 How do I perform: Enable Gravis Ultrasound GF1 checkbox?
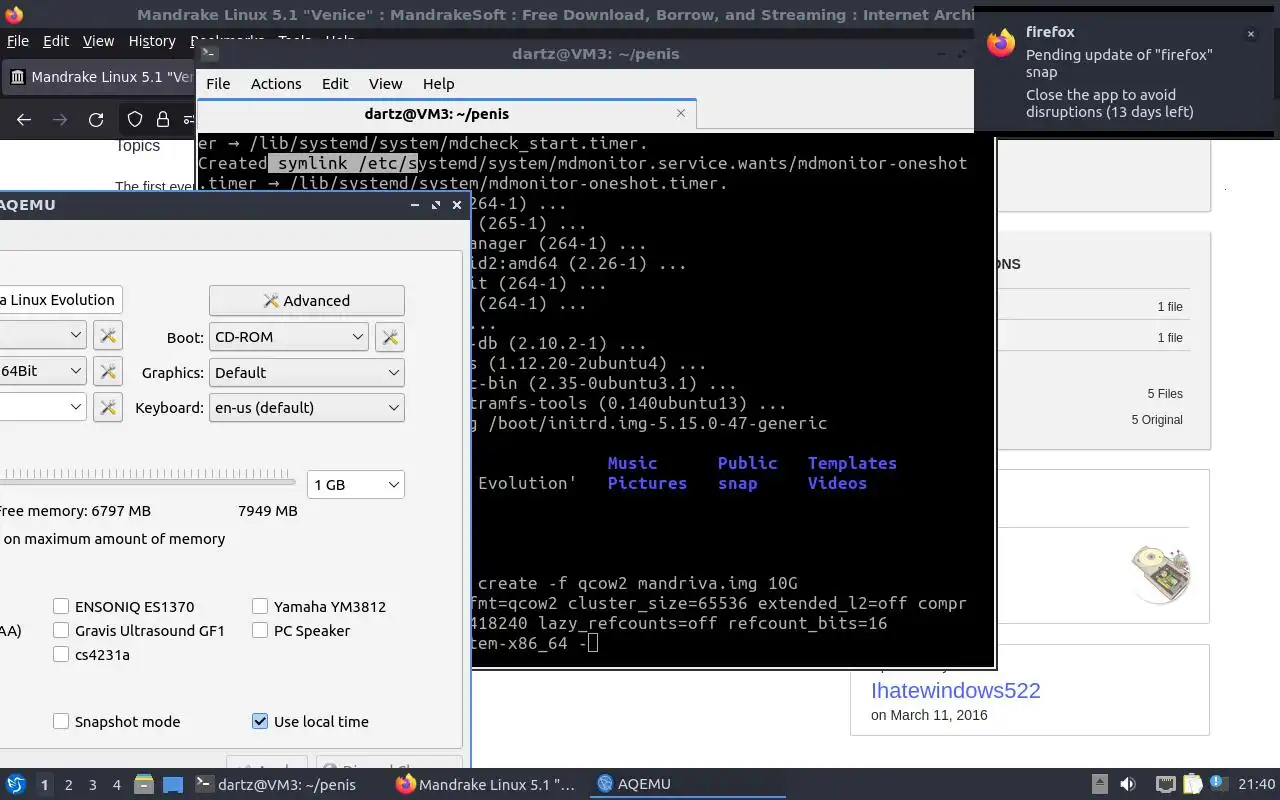(x=61, y=630)
